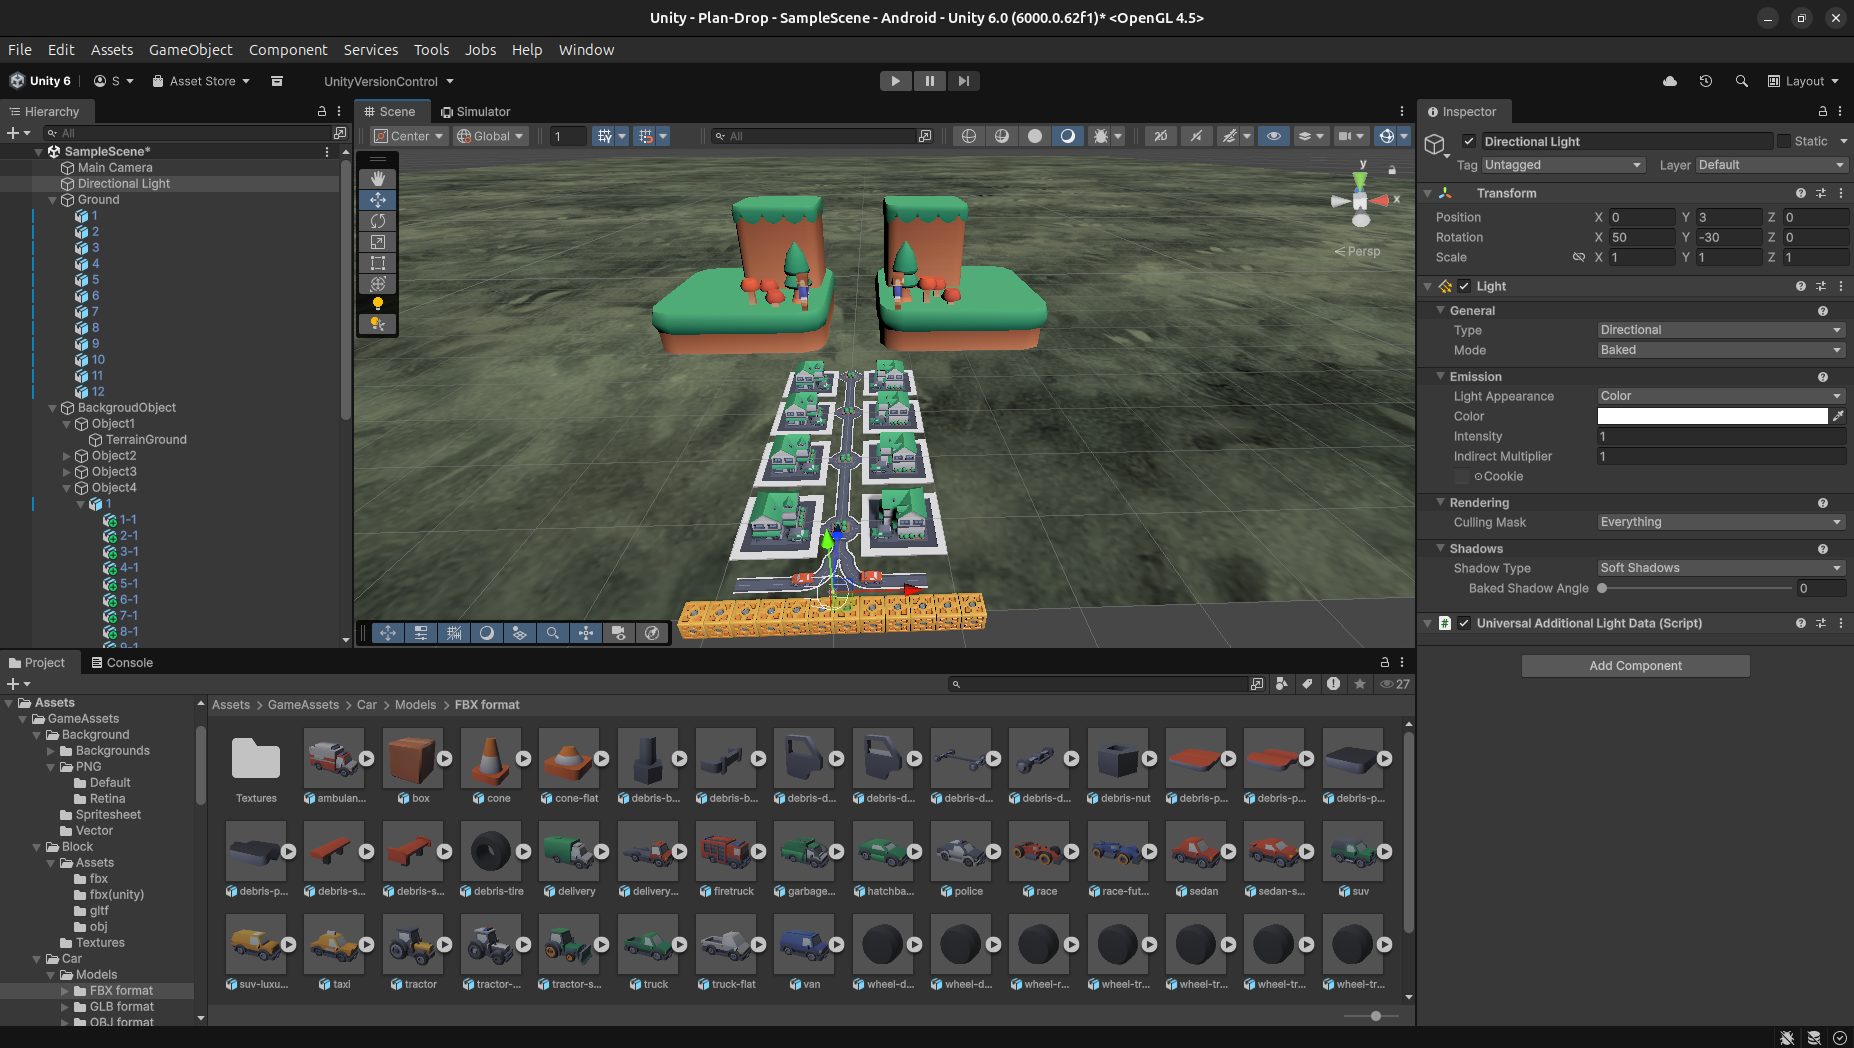
Task: Click the Pause button
Action: tap(929, 81)
